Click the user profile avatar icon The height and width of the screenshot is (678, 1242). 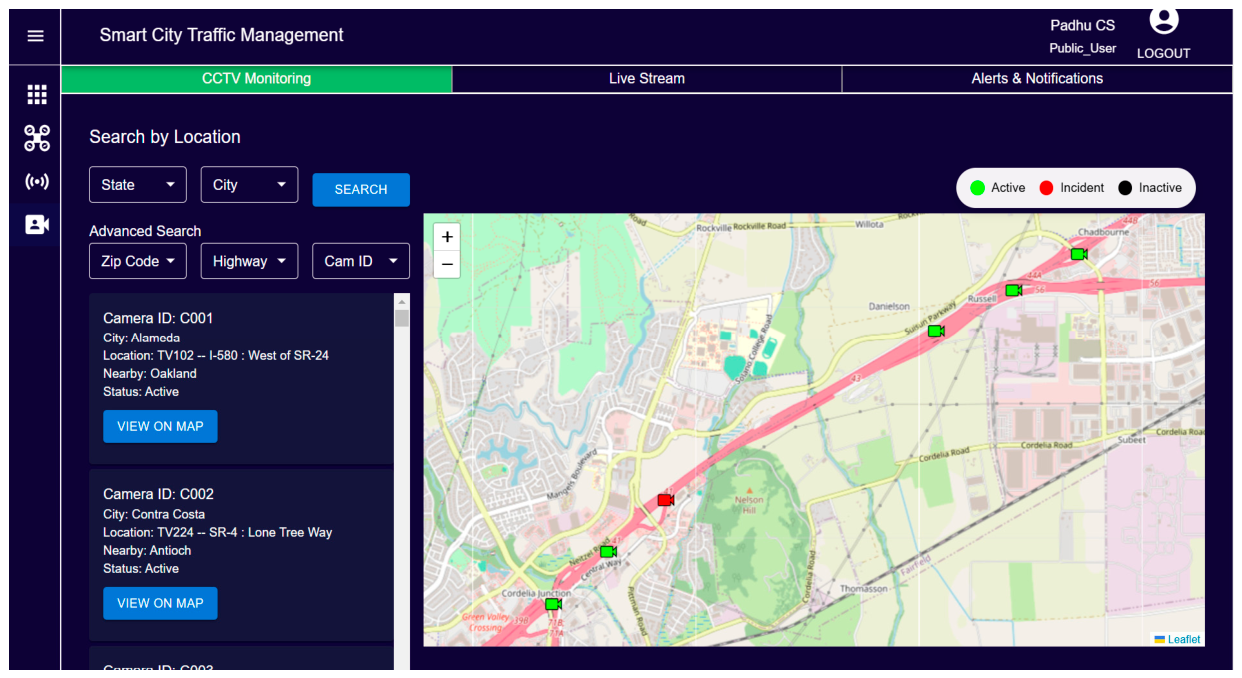1164,20
